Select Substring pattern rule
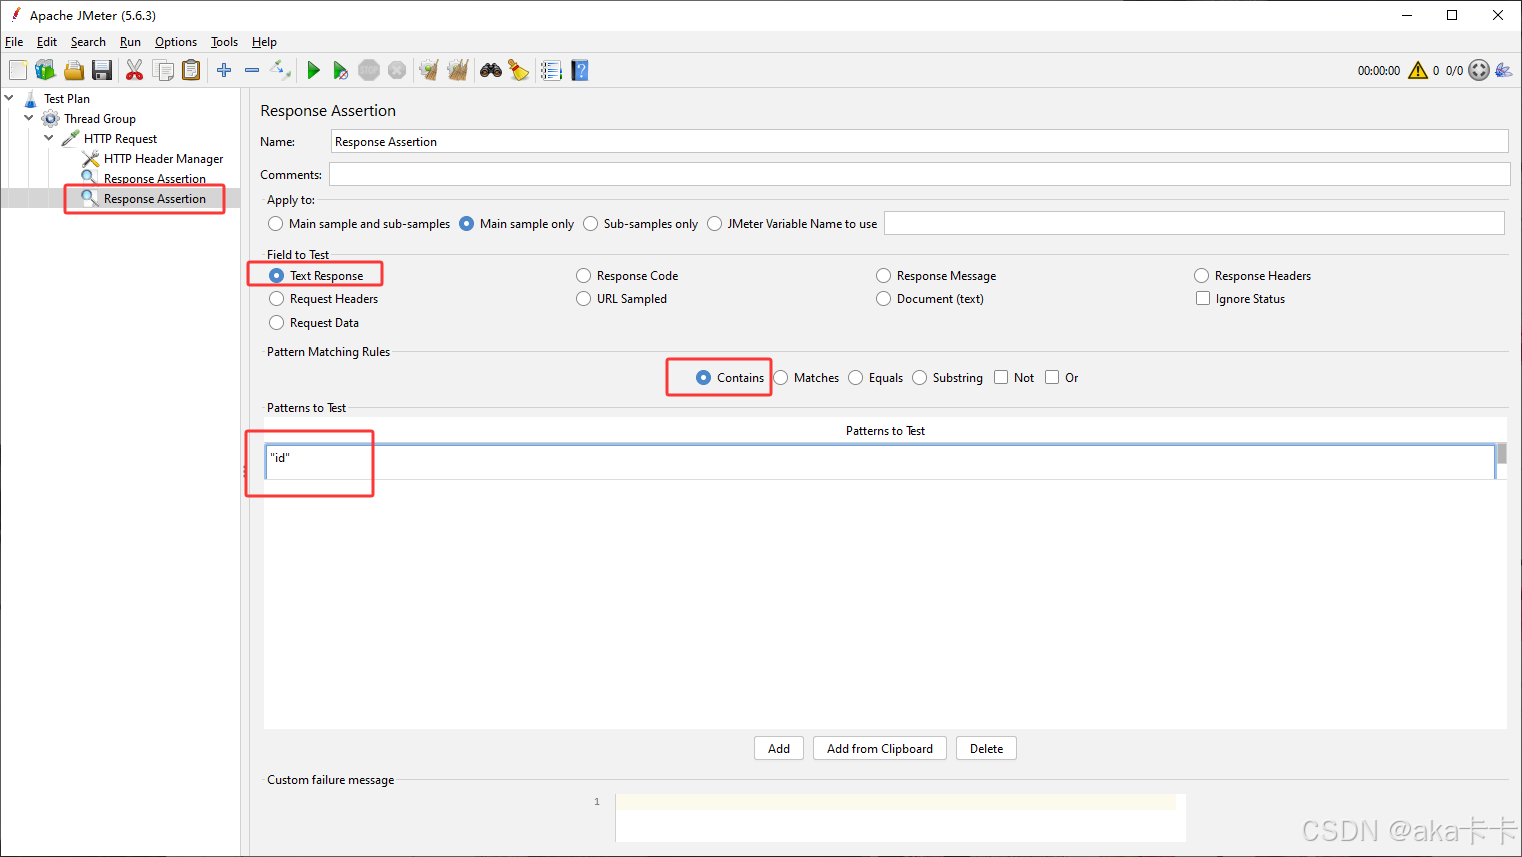Screen dimensions: 1522x857 (947, 378)
